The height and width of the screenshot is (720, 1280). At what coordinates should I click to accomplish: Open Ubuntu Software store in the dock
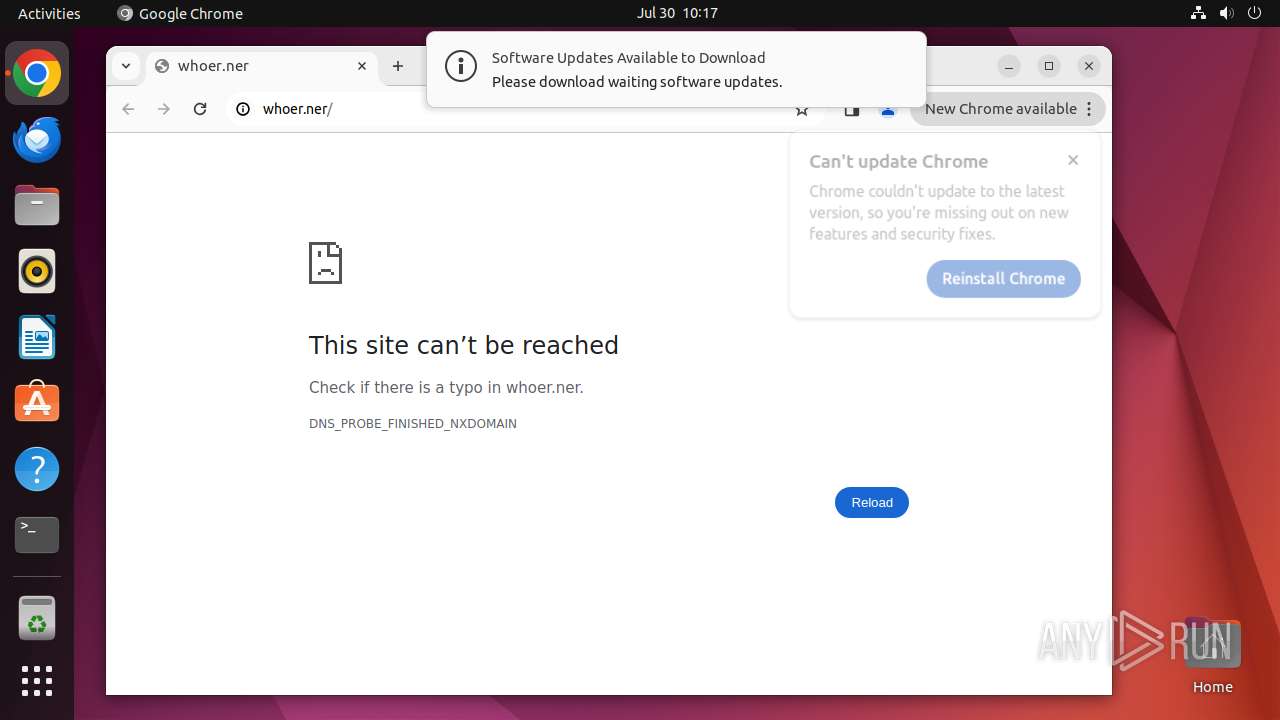tap(37, 403)
